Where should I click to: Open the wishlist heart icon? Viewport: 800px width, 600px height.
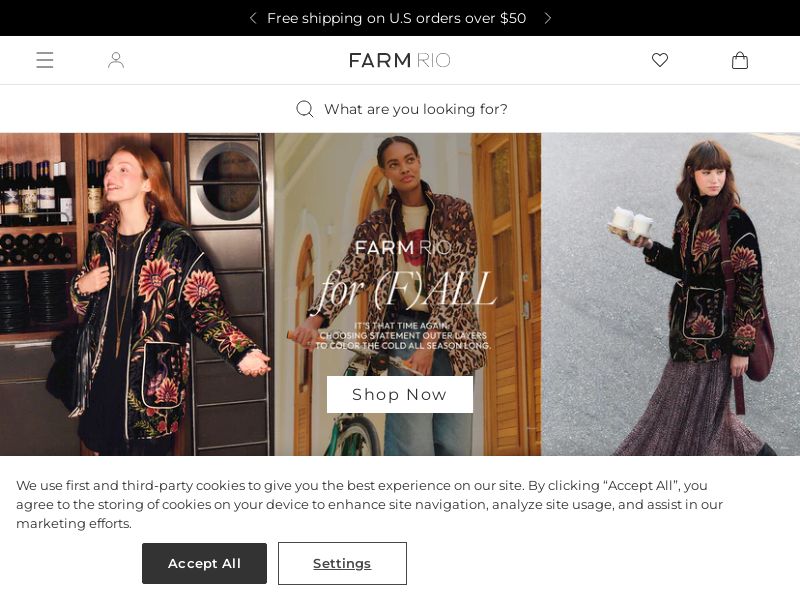[660, 60]
